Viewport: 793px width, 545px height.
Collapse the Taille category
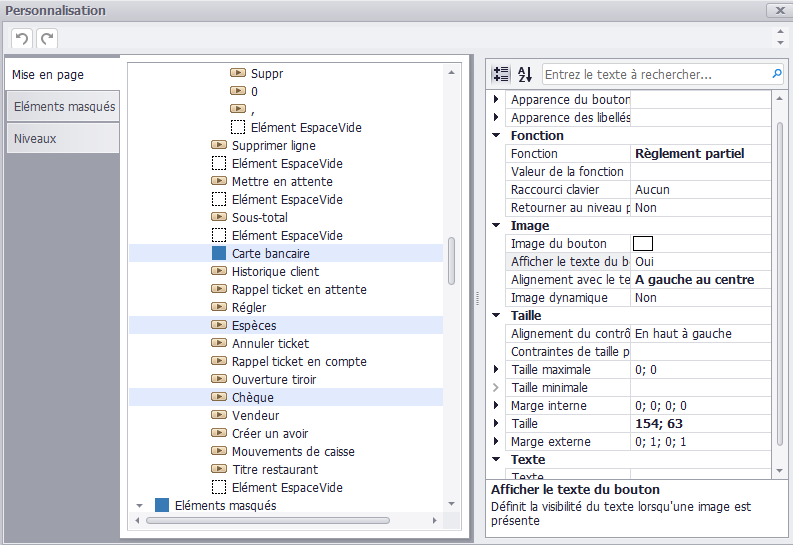pos(496,315)
